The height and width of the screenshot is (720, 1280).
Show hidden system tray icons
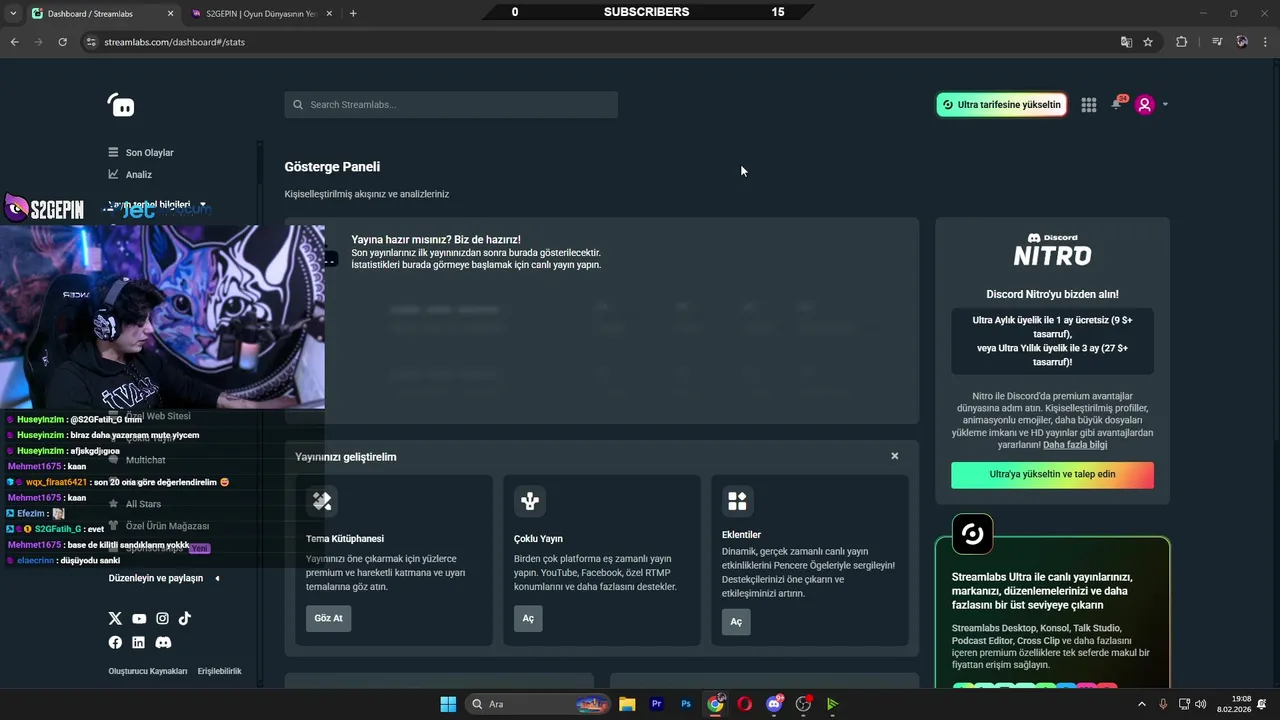coord(1142,704)
